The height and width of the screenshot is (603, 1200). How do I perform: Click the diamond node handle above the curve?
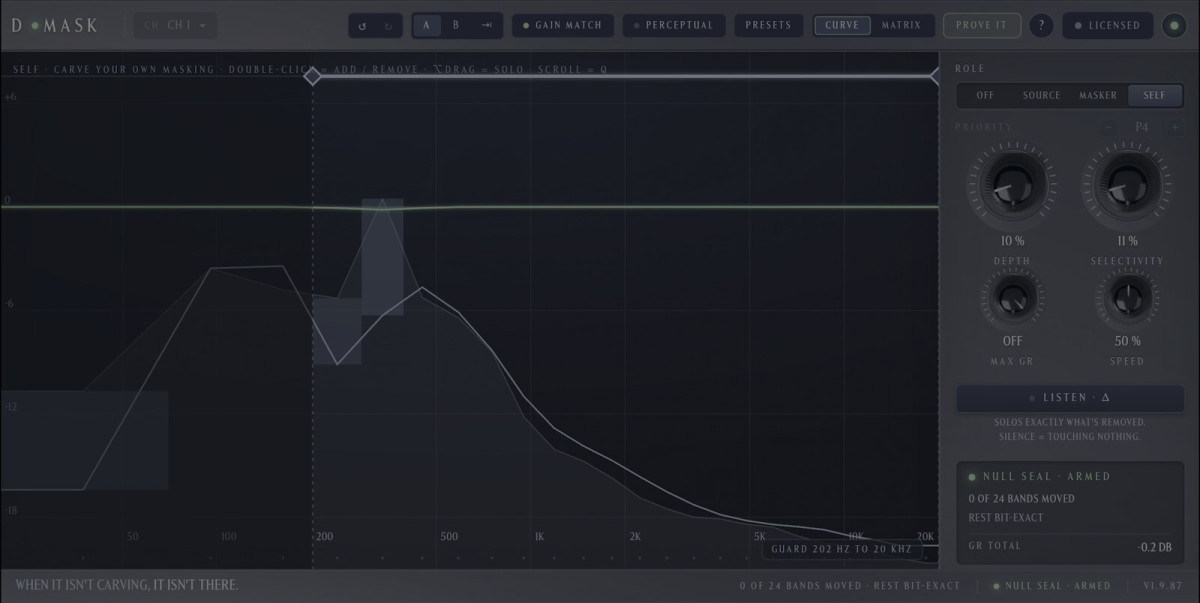point(312,76)
